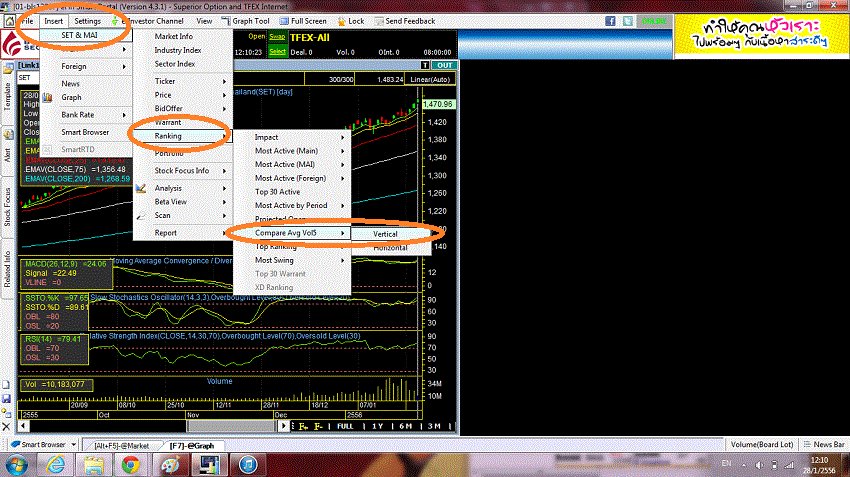This screenshot has height=477, width=850.
Task: Expand the Price submenu
Action: (183, 95)
